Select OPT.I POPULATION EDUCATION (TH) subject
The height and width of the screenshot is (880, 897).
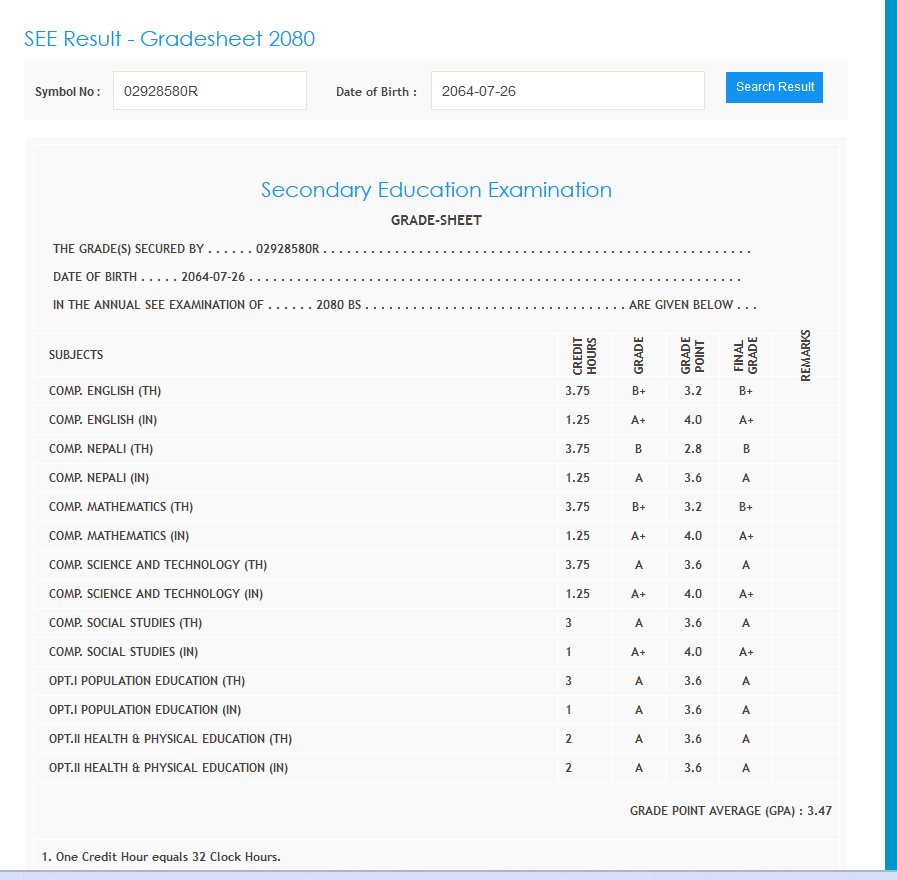point(147,681)
